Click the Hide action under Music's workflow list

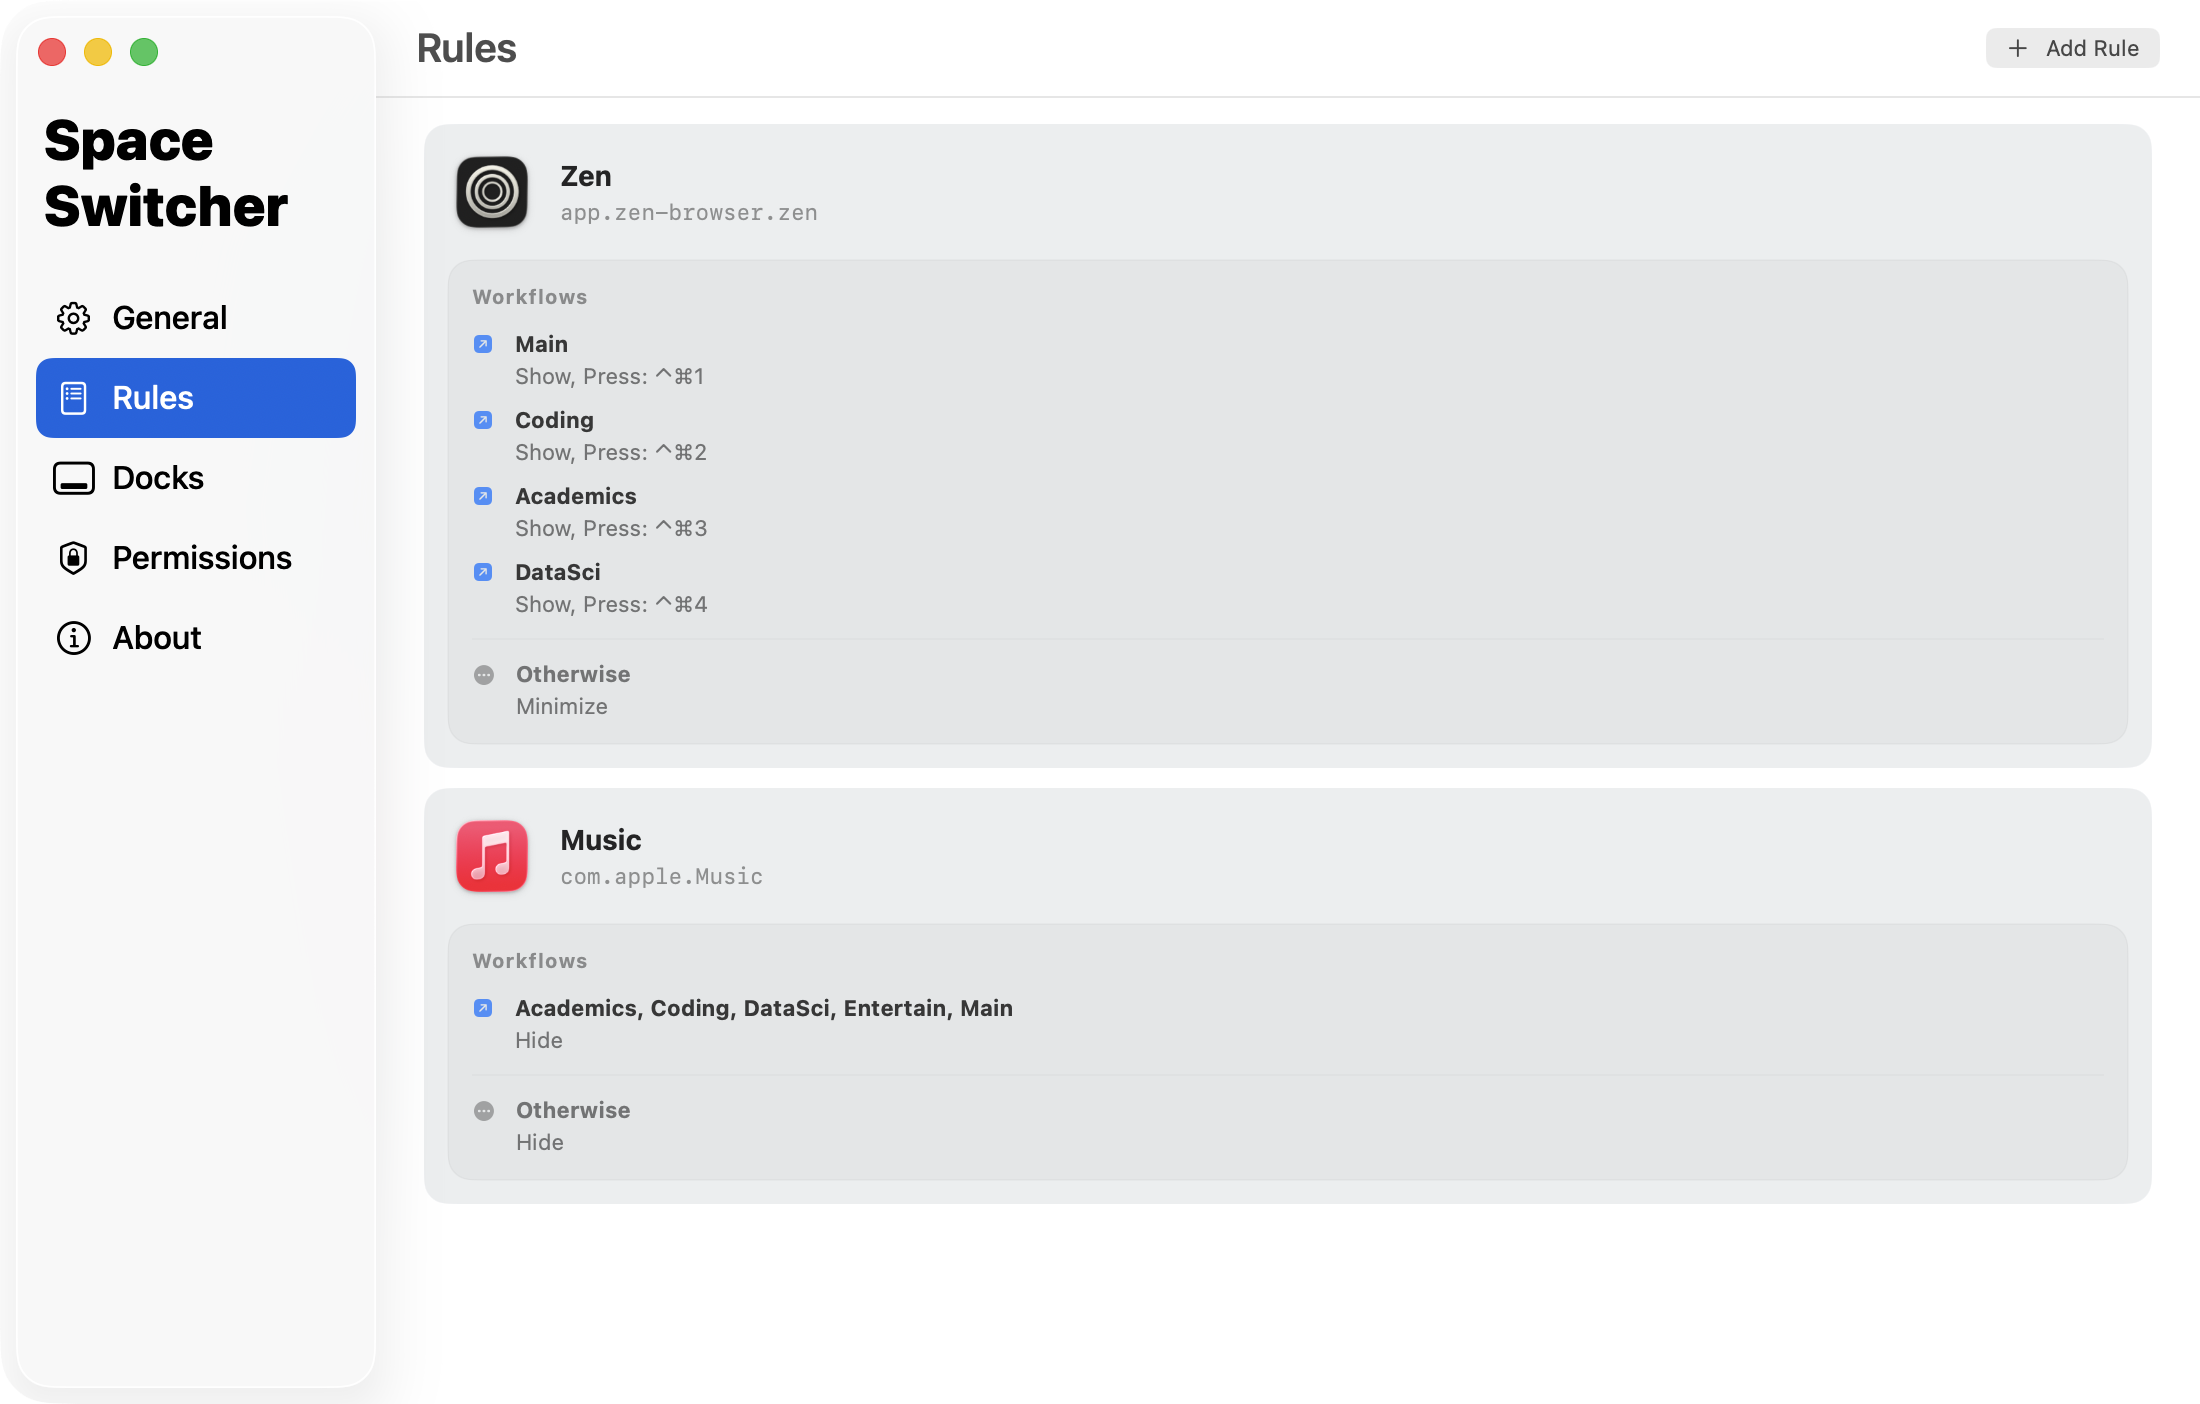[x=539, y=1040]
